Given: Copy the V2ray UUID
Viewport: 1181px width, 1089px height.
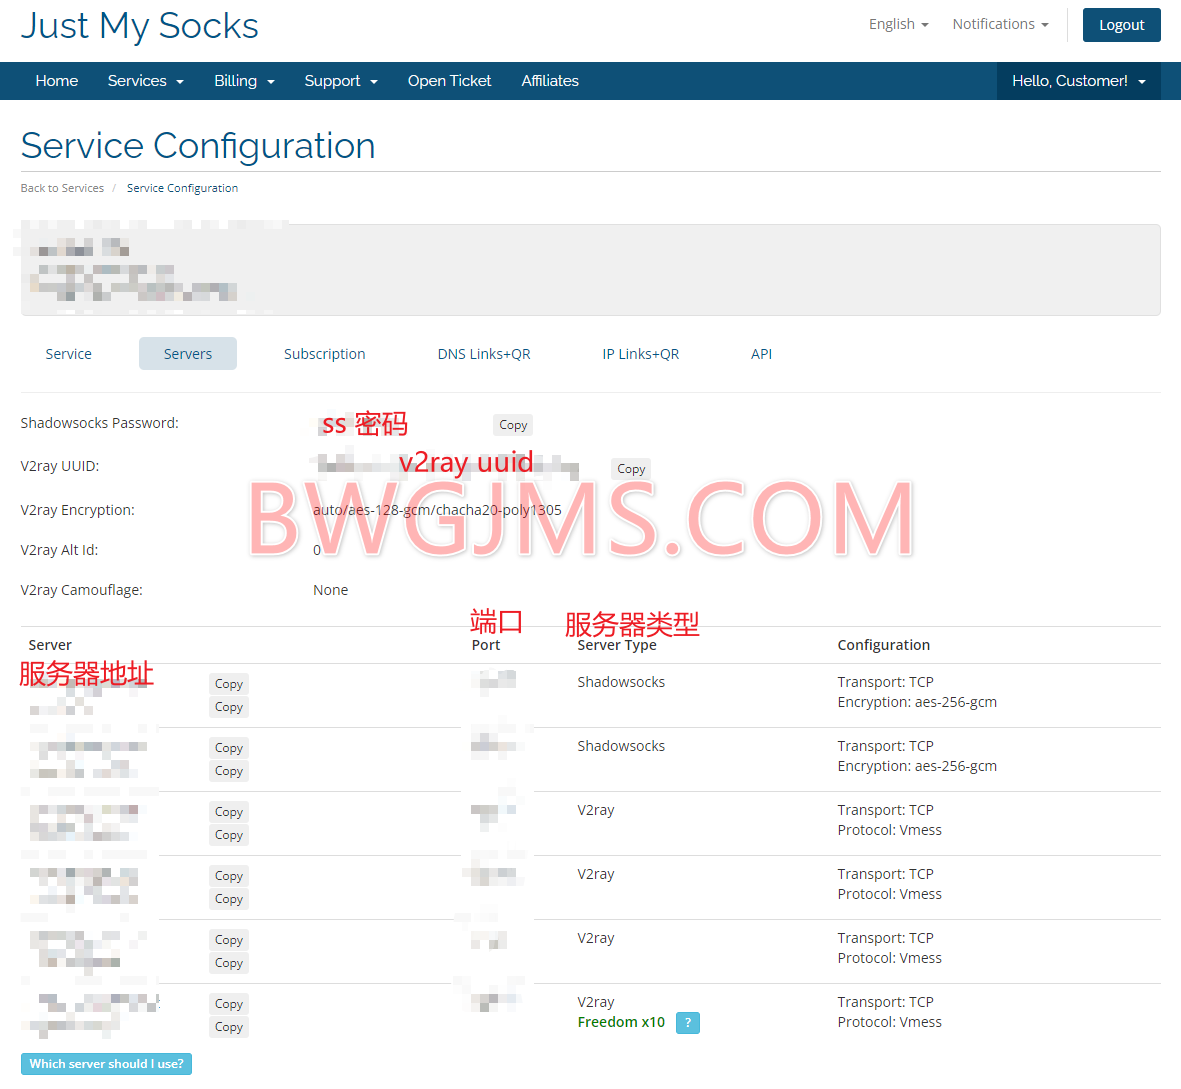Looking at the screenshot, I should click(631, 469).
